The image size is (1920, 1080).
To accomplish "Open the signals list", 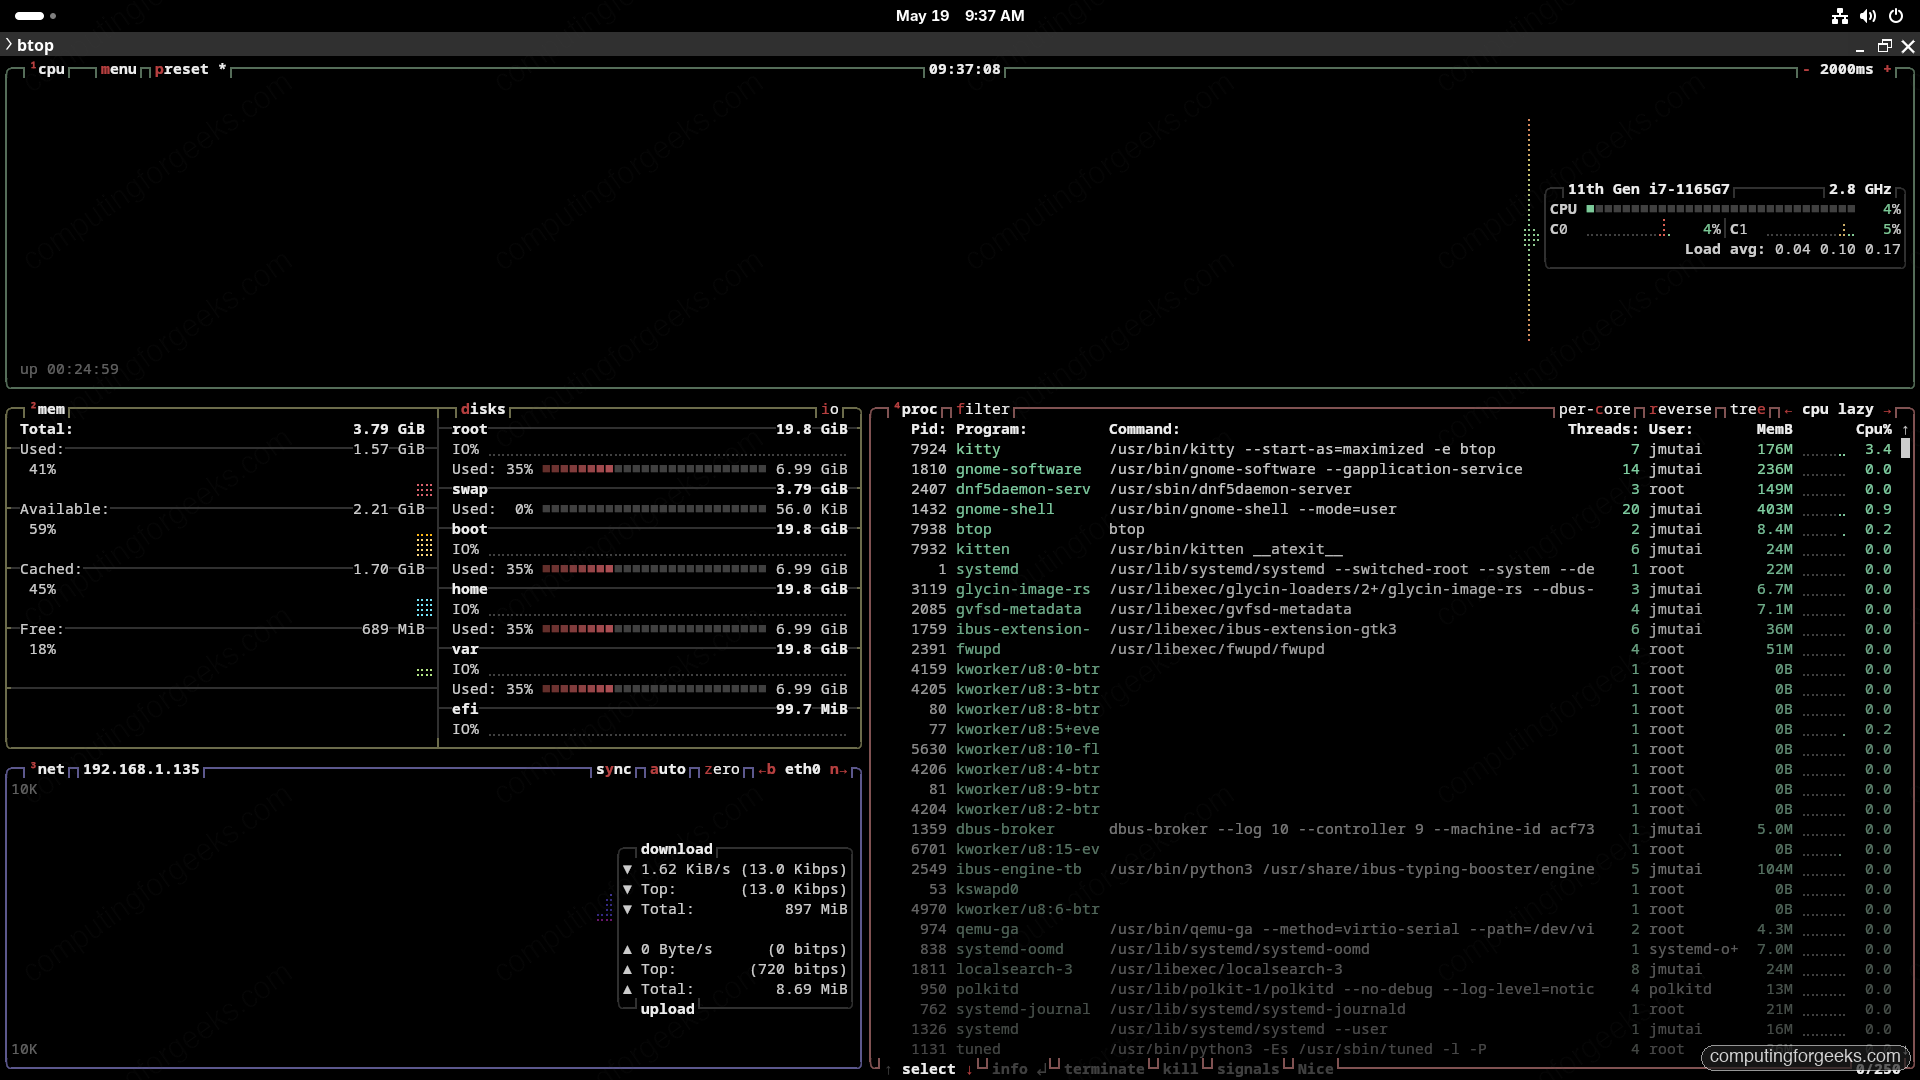I will tap(1248, 1069).
